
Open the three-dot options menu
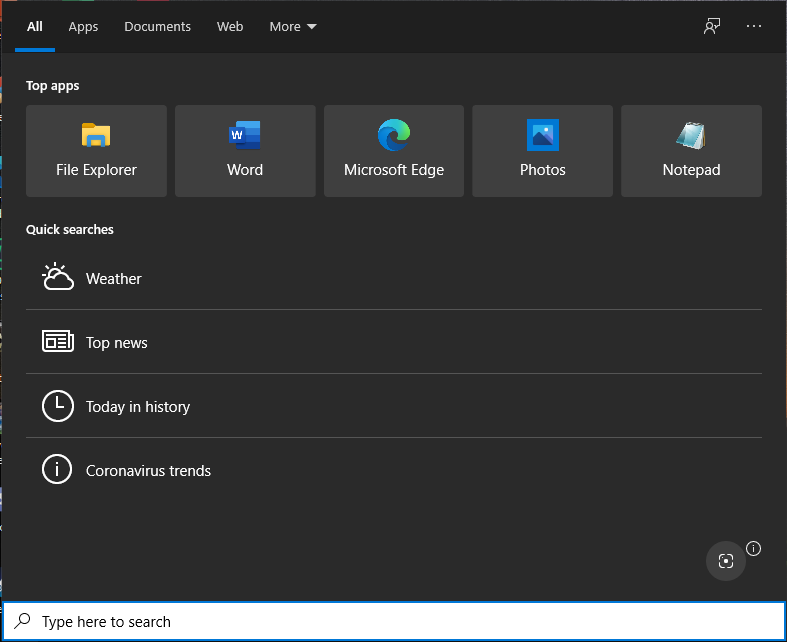click(754, 26)
